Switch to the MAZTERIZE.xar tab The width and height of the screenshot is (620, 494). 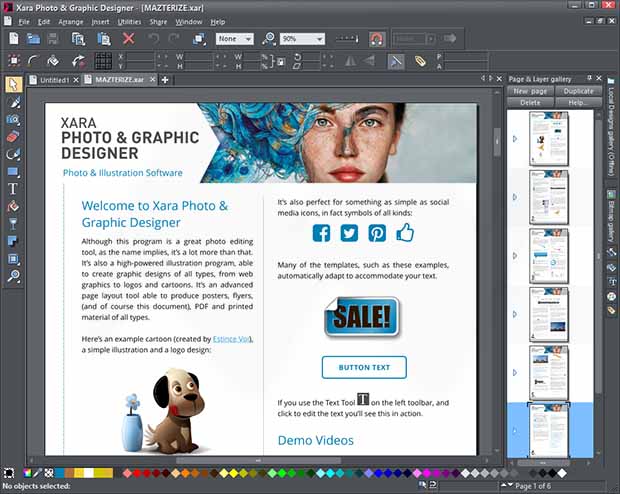coord(119,80)
